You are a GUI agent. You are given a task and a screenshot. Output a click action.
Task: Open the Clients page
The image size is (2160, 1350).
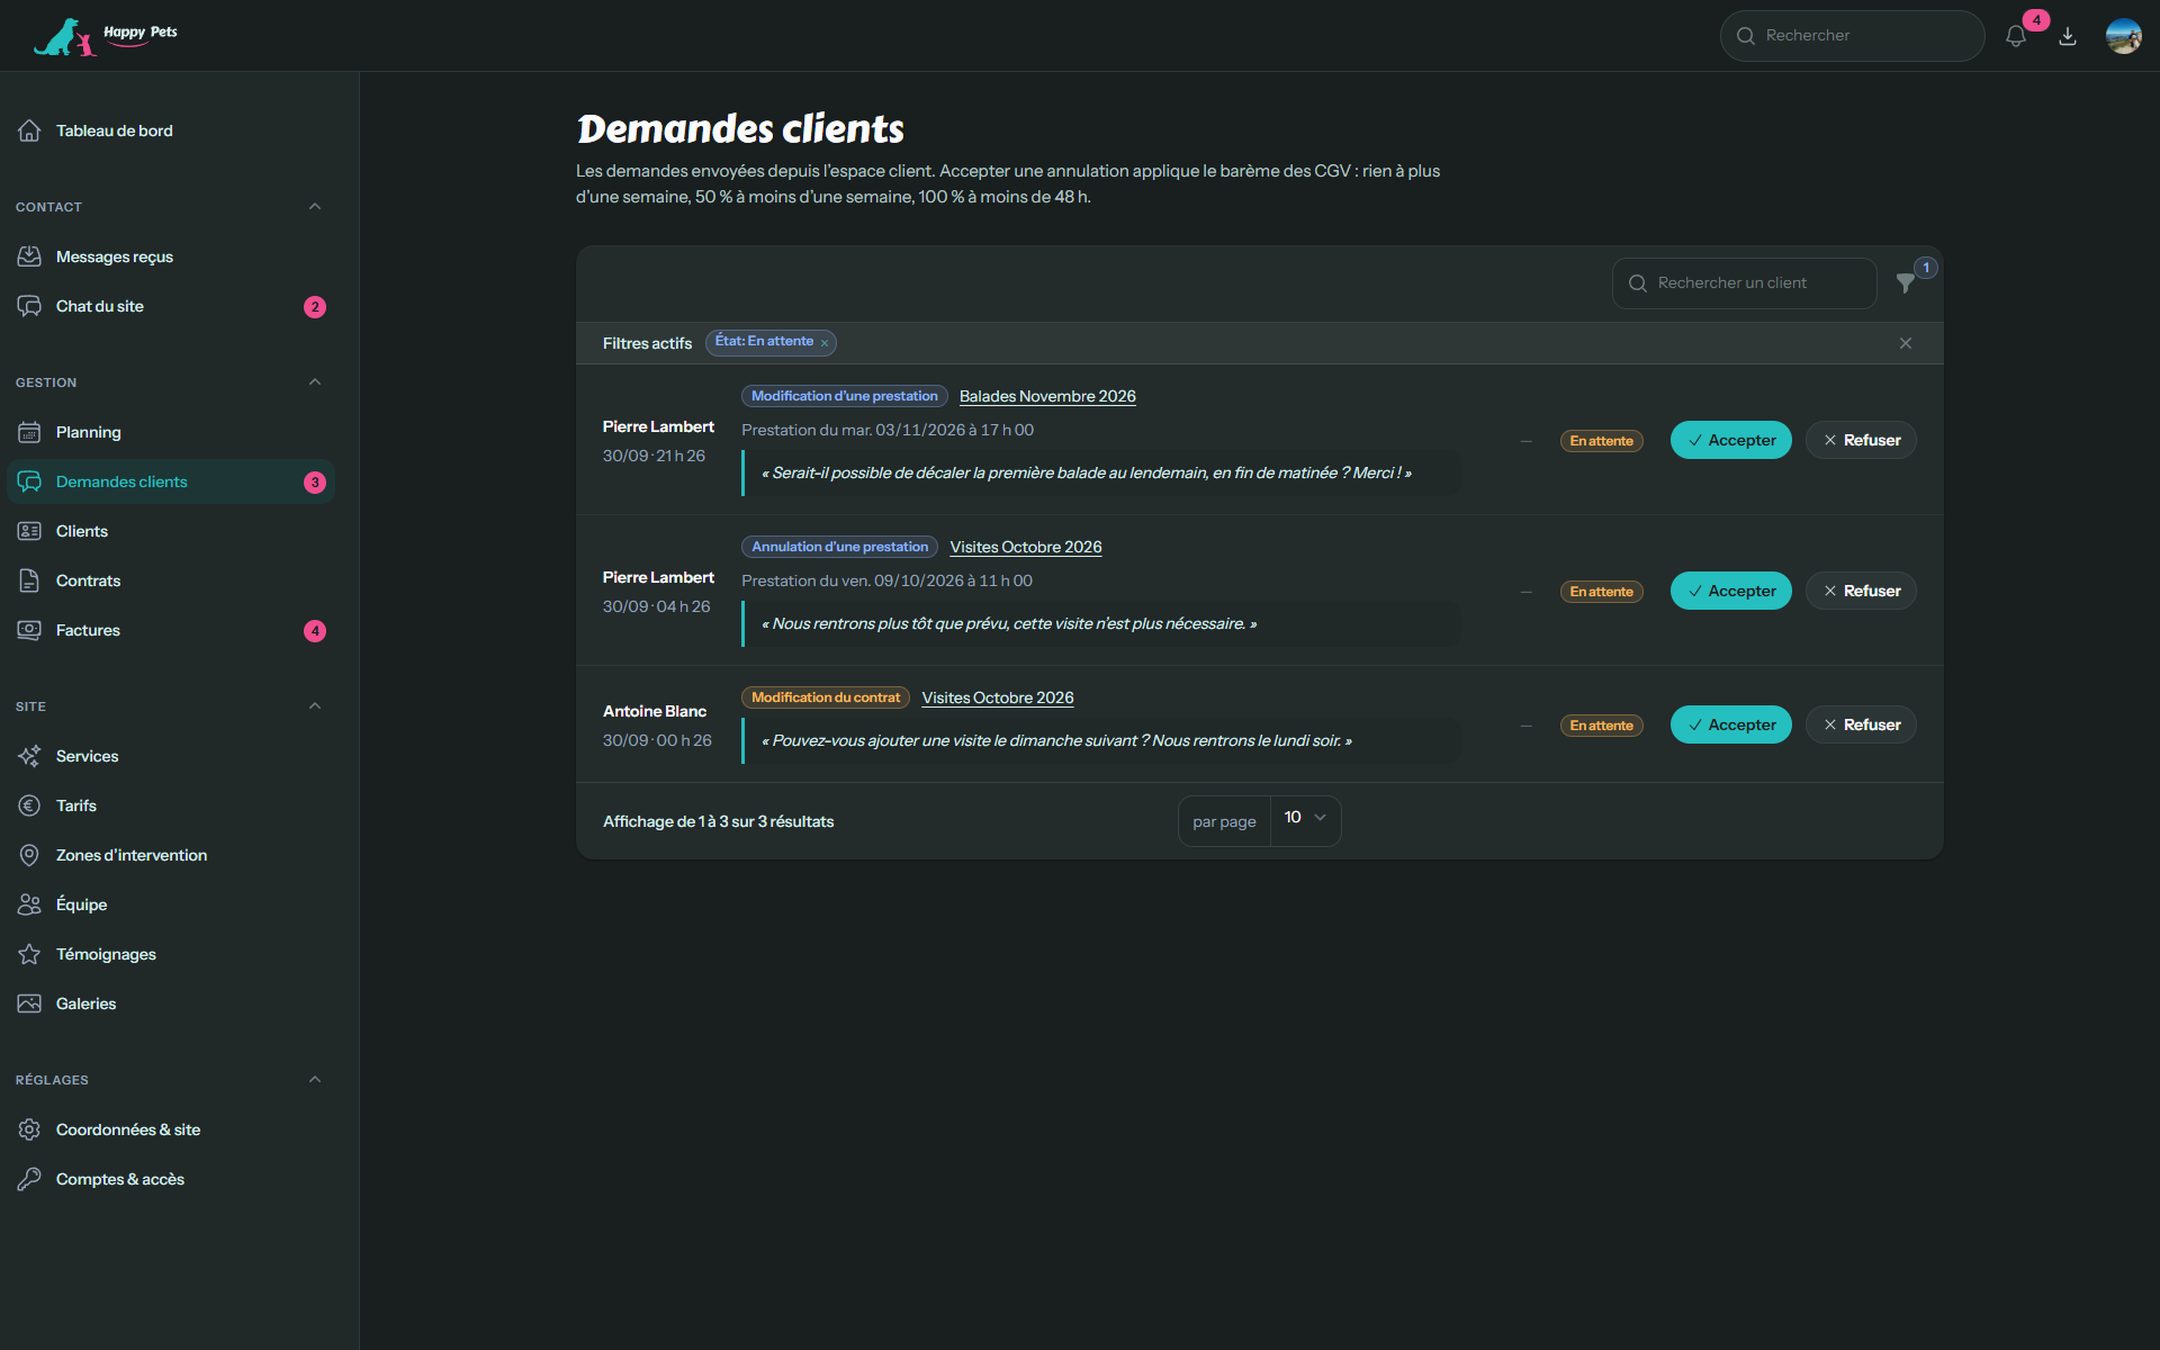171,531
